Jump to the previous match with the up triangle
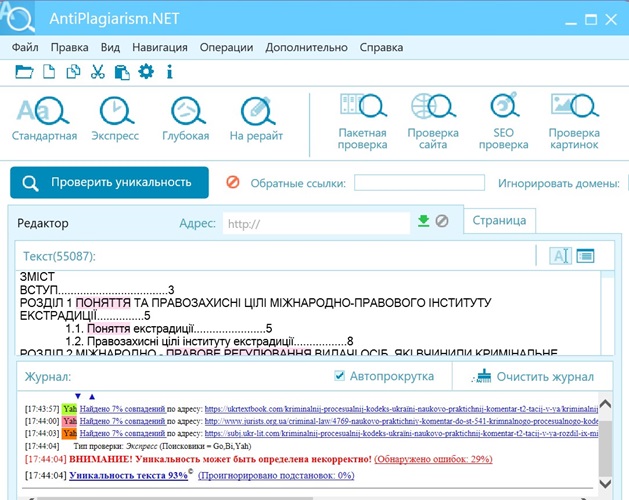This screenshot has width=629, height=500. coord(92,396)
